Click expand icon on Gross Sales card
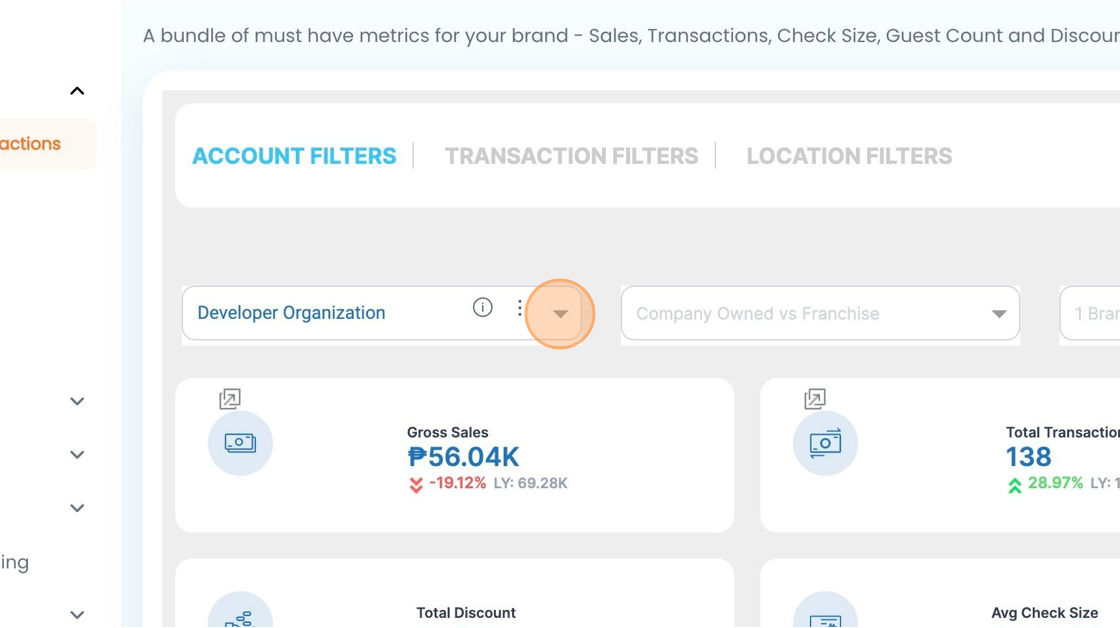Image resolution: width=1120 pixels, height=628 pixels. [230, 399]
